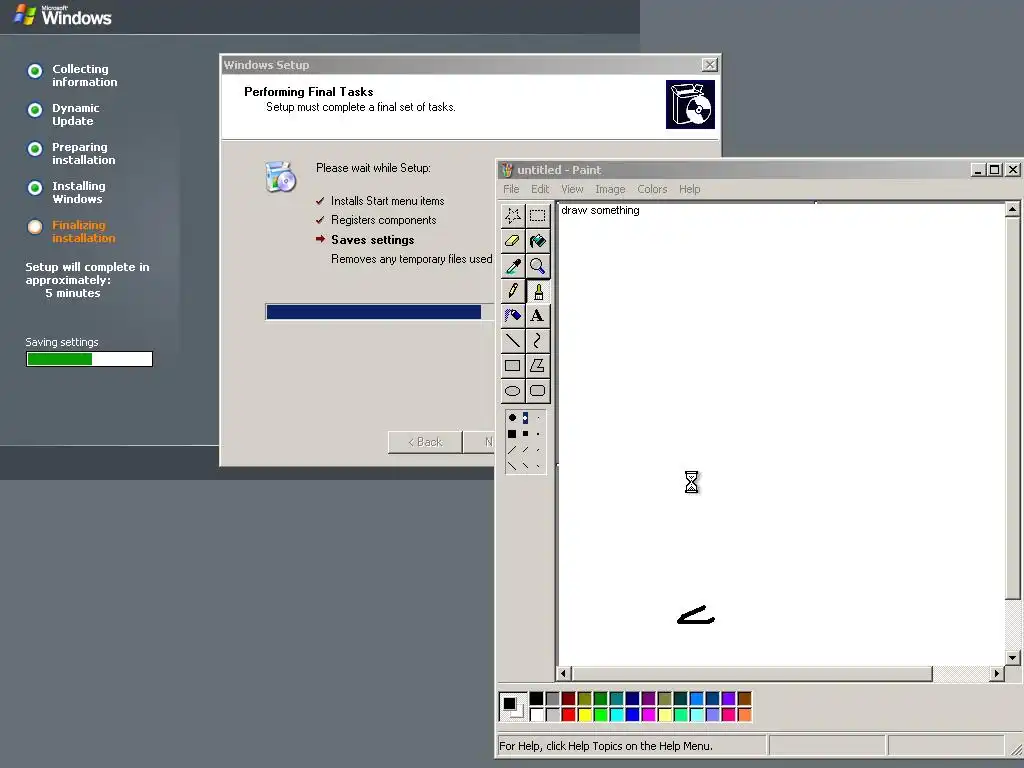Screen dimensions: 1024x768
Task: Select the Brush tool
Action: 537,291
